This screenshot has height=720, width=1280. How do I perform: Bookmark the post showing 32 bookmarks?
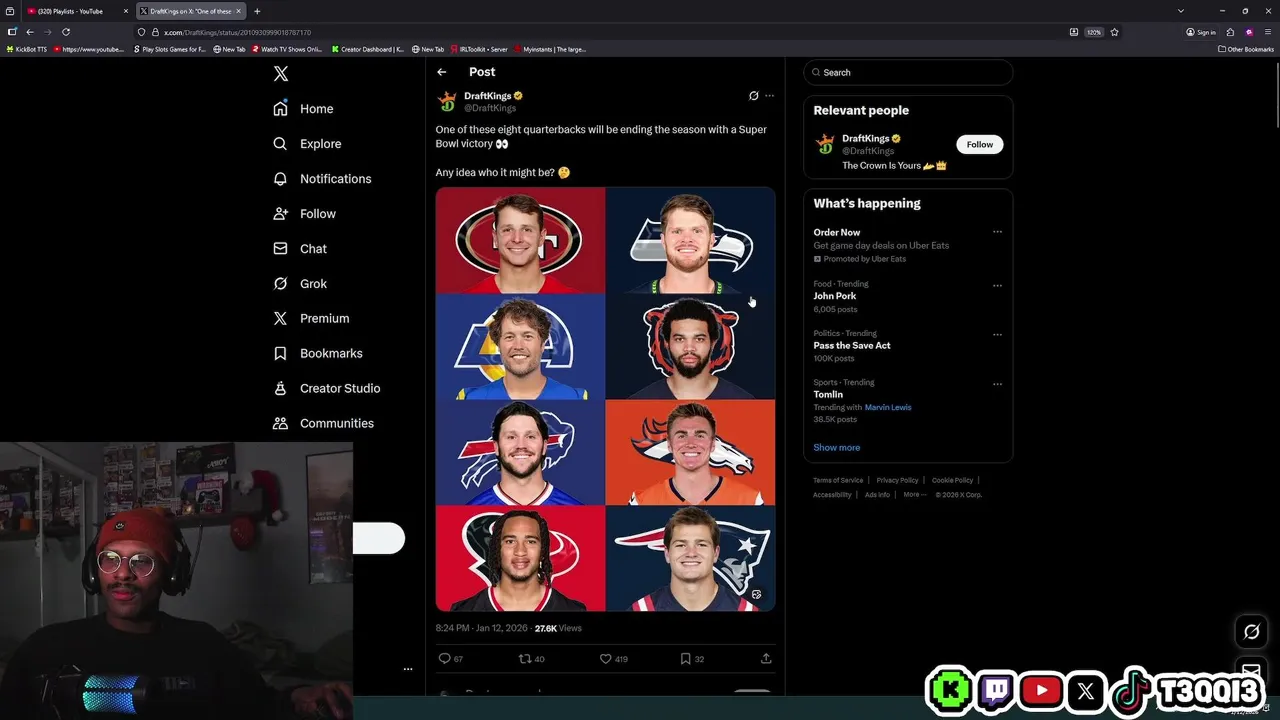(685, 659)
